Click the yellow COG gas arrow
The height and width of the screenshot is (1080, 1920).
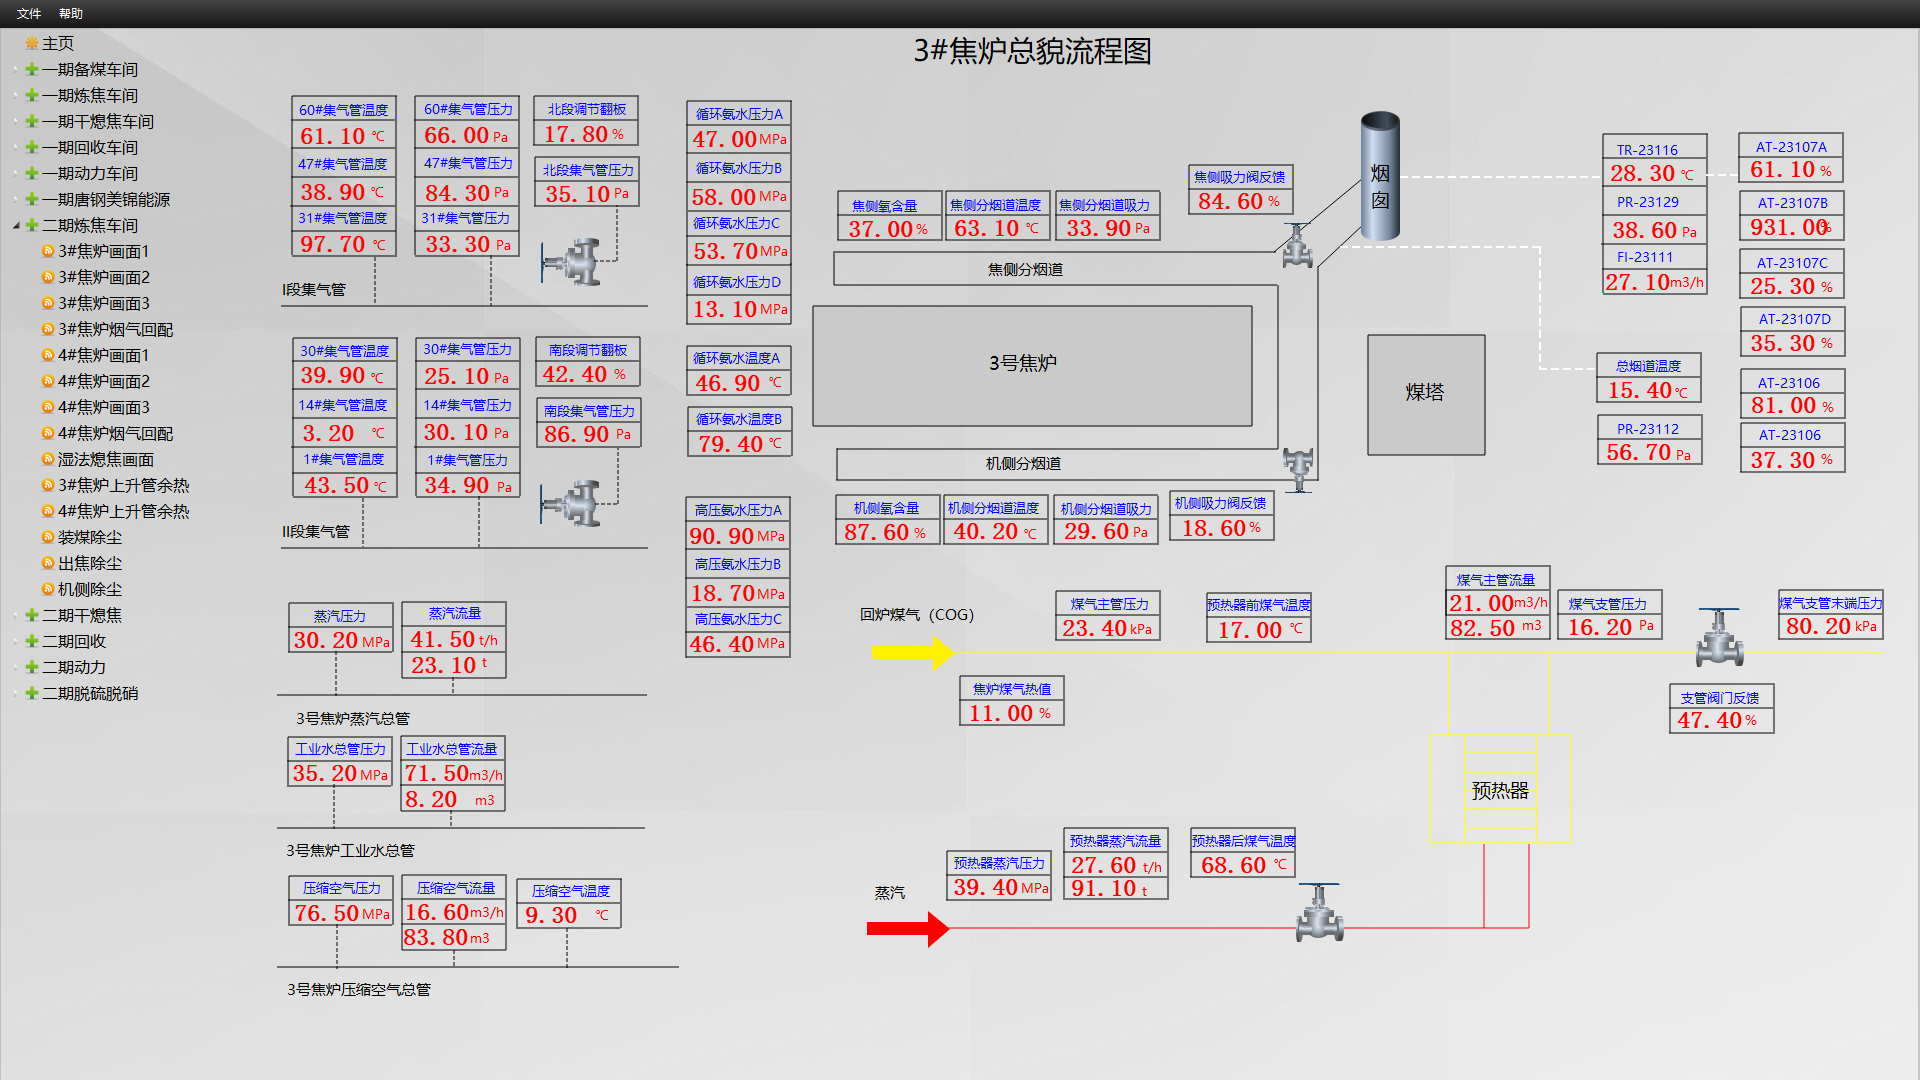click(x=911, y=652)
